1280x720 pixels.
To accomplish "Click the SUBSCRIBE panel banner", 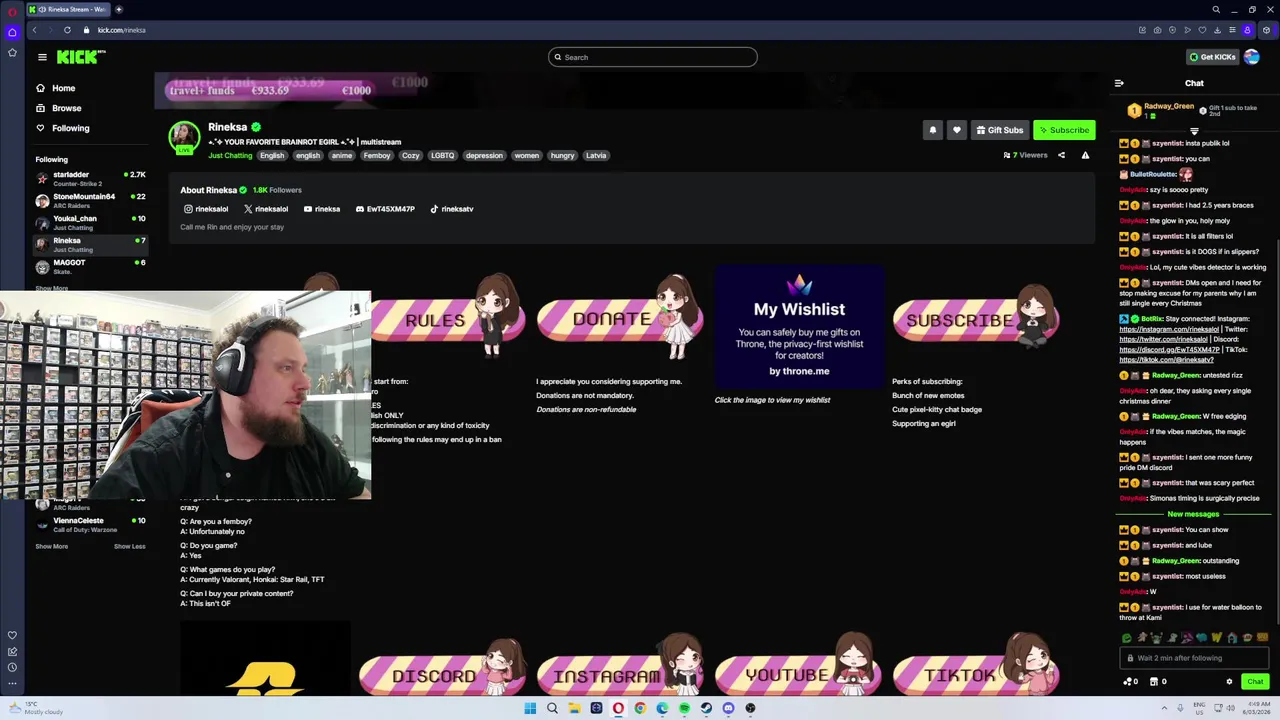I will pos(976,318).
